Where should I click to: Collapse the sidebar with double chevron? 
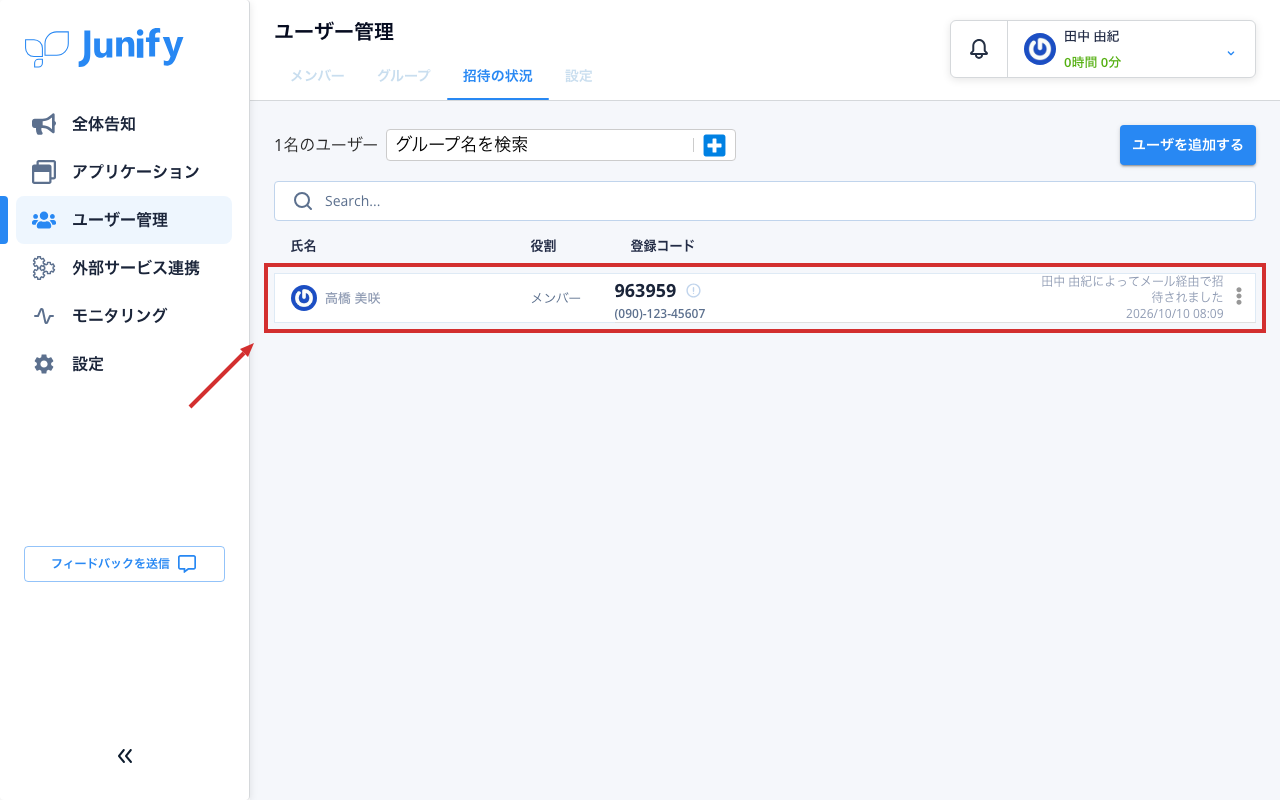point(125,756)
